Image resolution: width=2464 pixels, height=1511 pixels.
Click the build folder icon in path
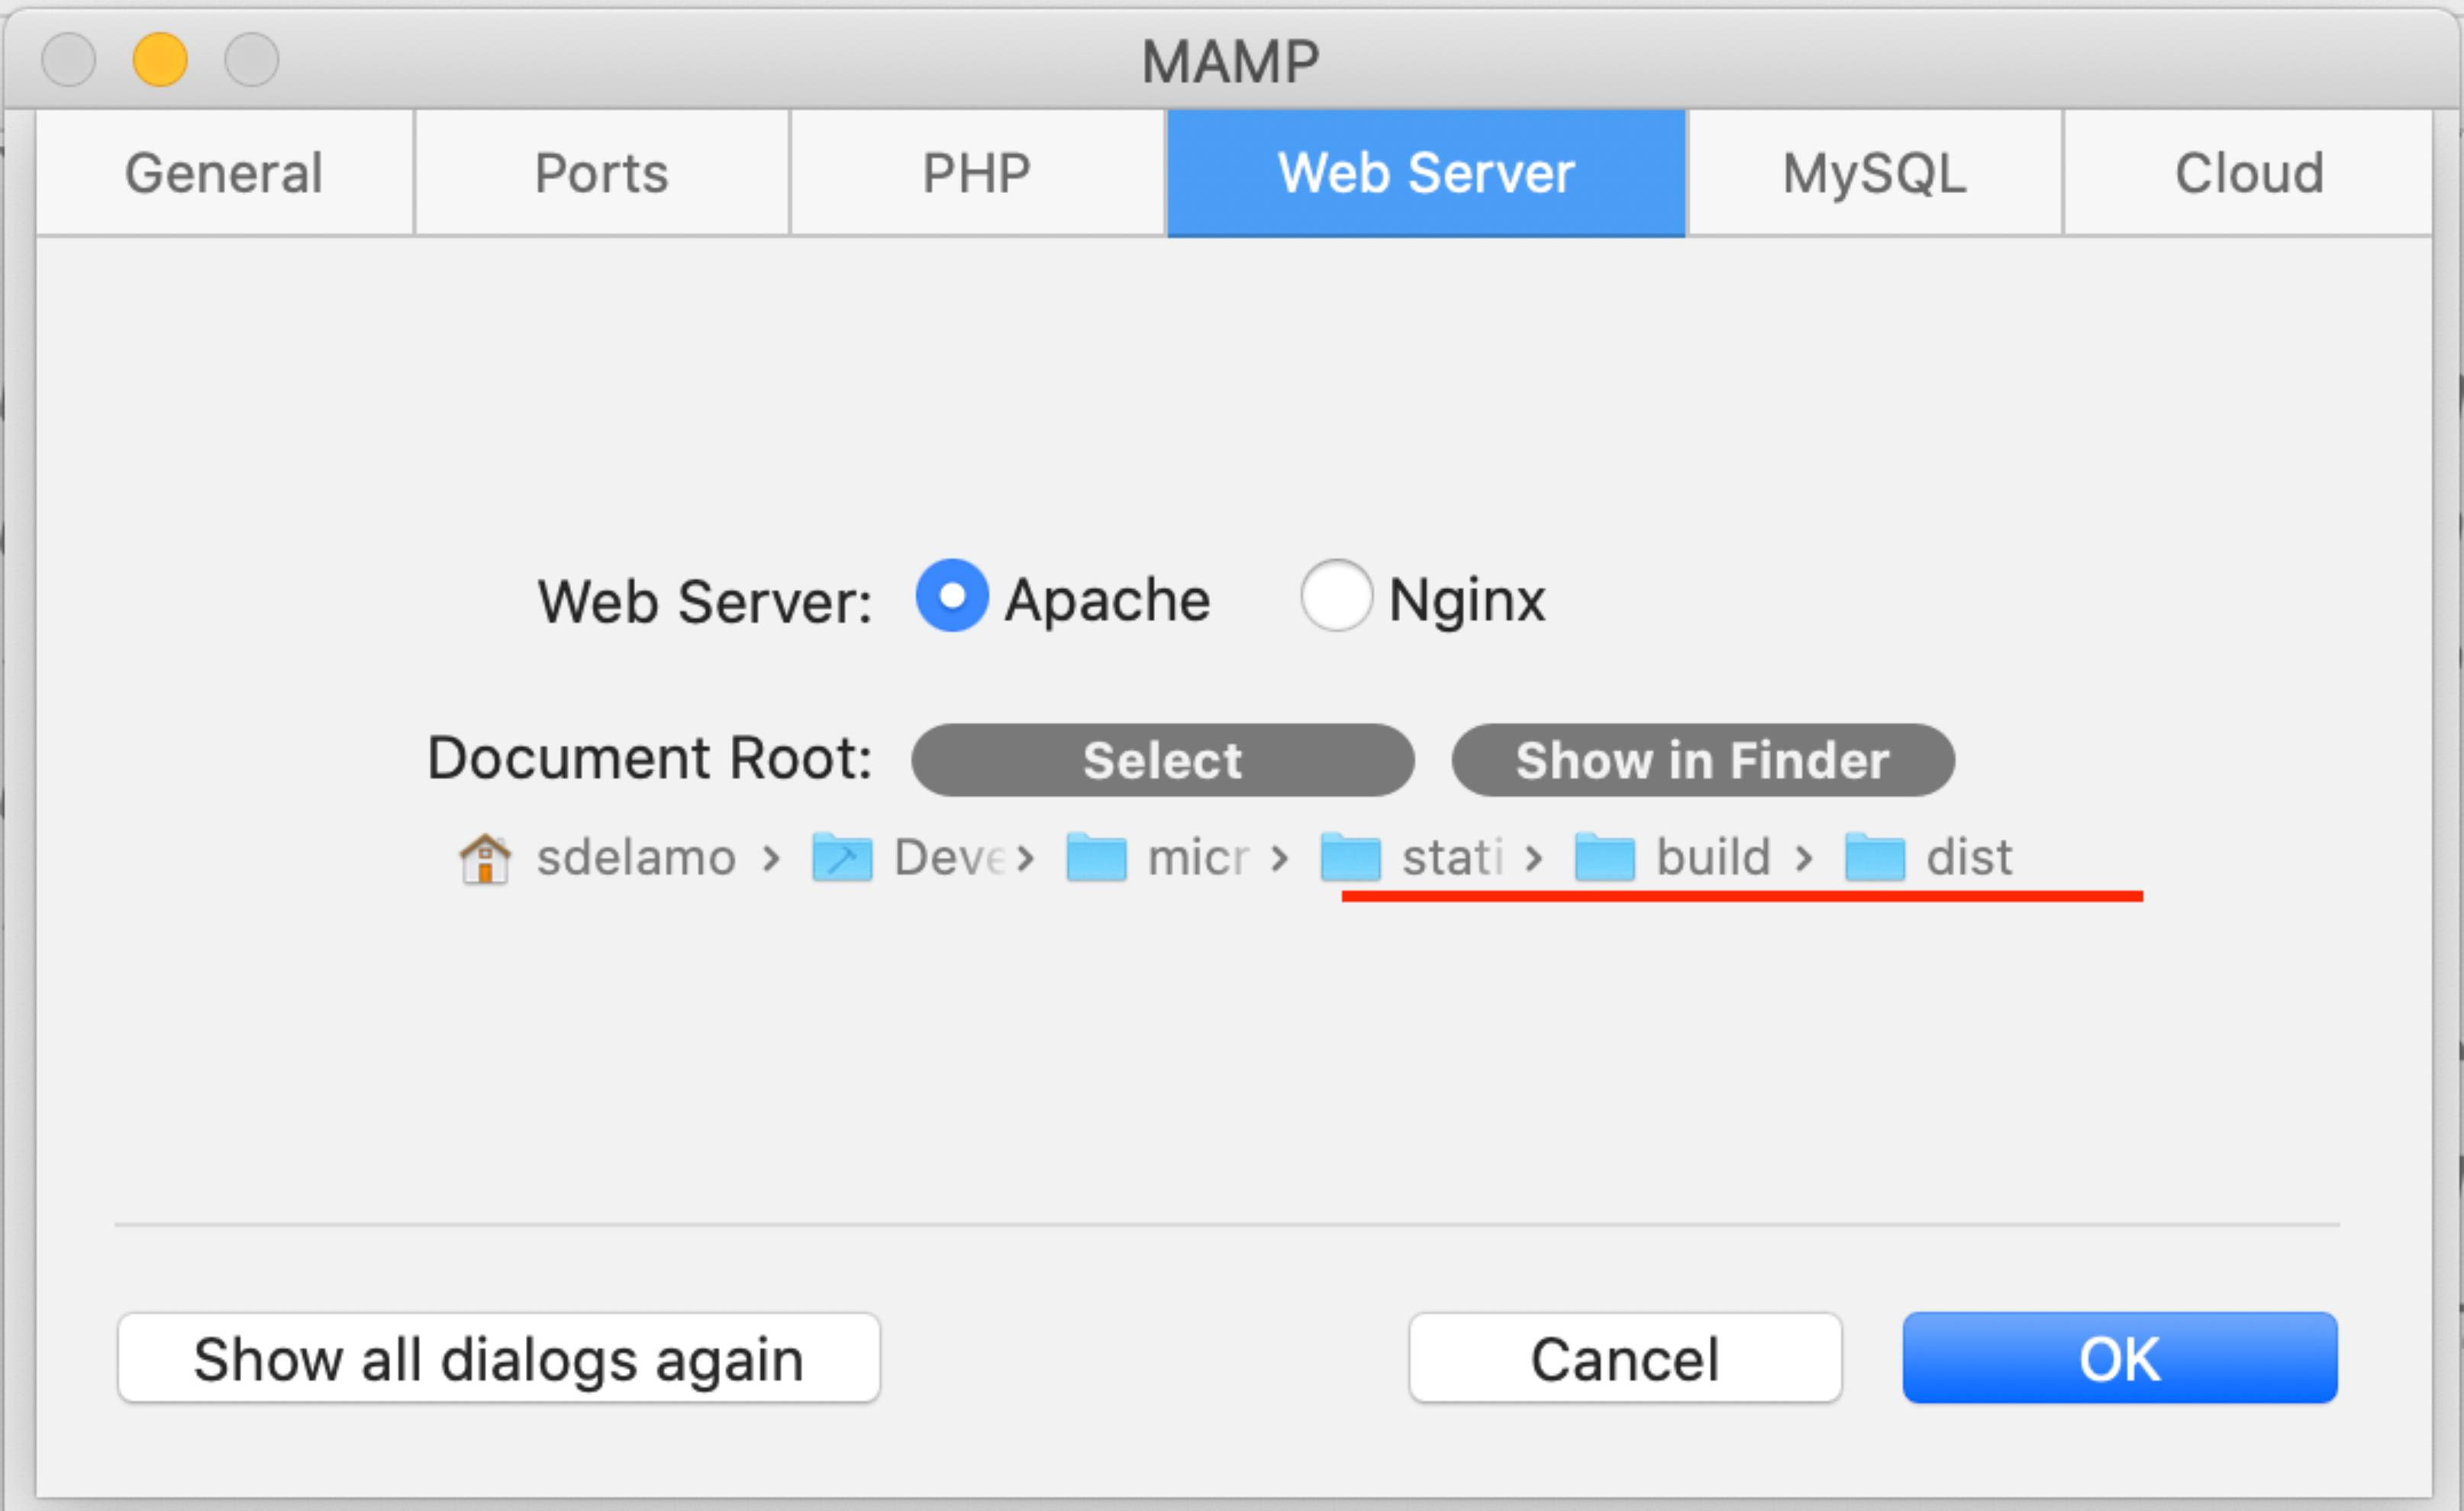(x=1604, y=858)
